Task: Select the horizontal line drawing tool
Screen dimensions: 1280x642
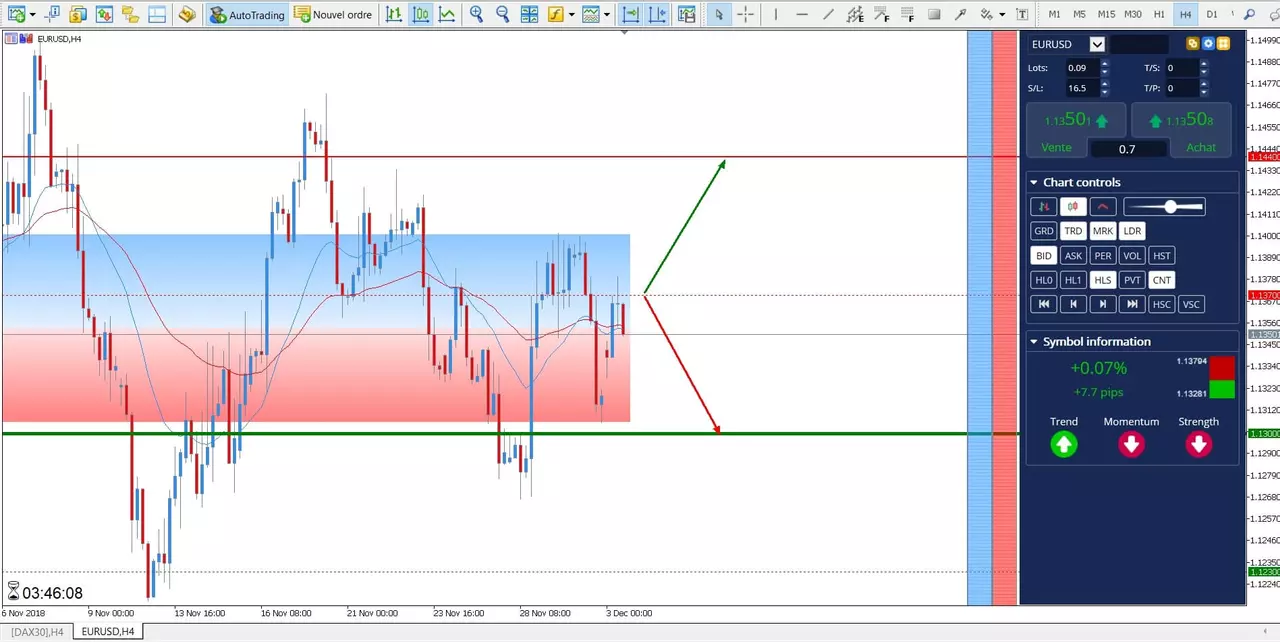Action: point(801,14)
